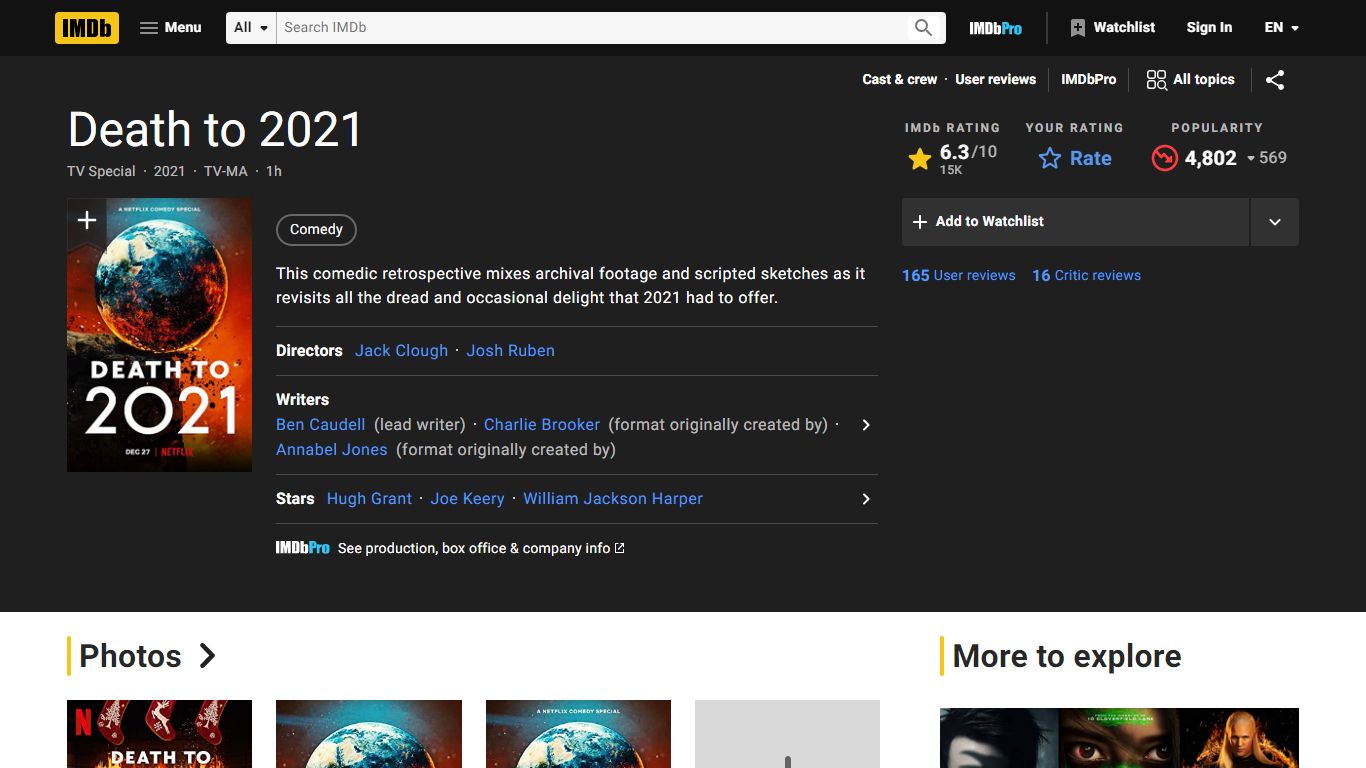1366x768 pixels.
Task: Expand the watchlist options chevron
Action: [1275, 222]
